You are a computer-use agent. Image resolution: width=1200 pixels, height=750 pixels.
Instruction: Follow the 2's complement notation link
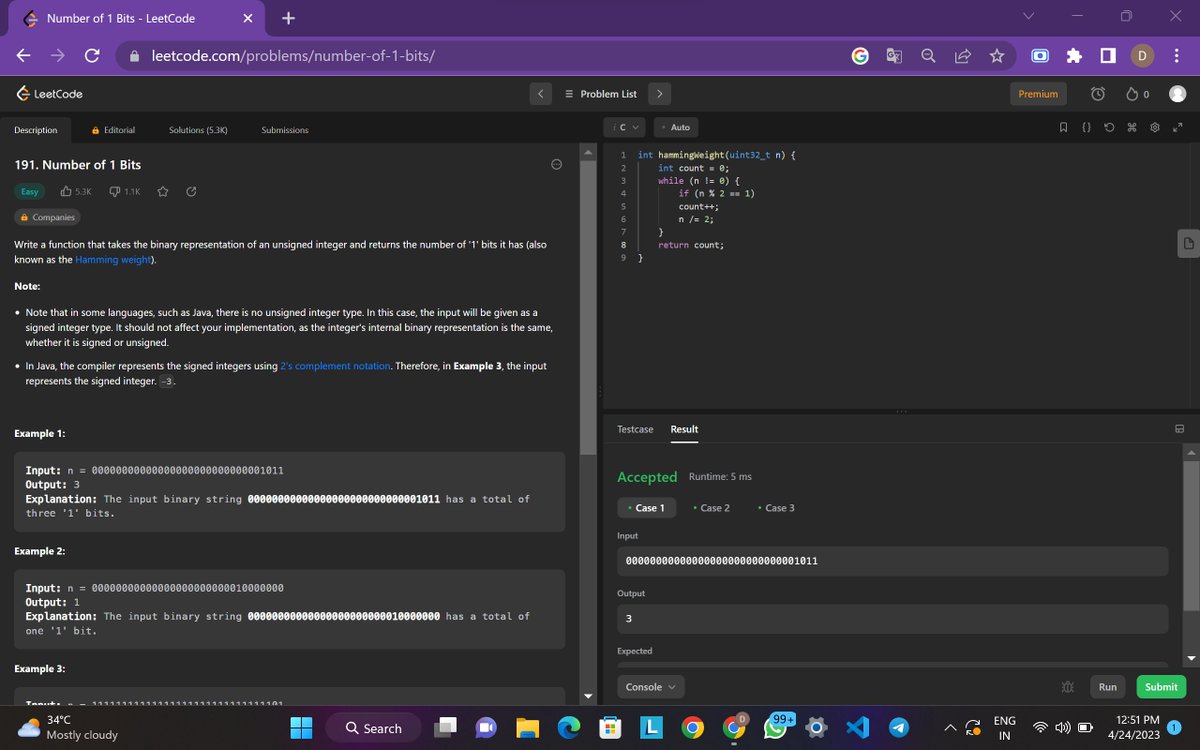(335, 366)
